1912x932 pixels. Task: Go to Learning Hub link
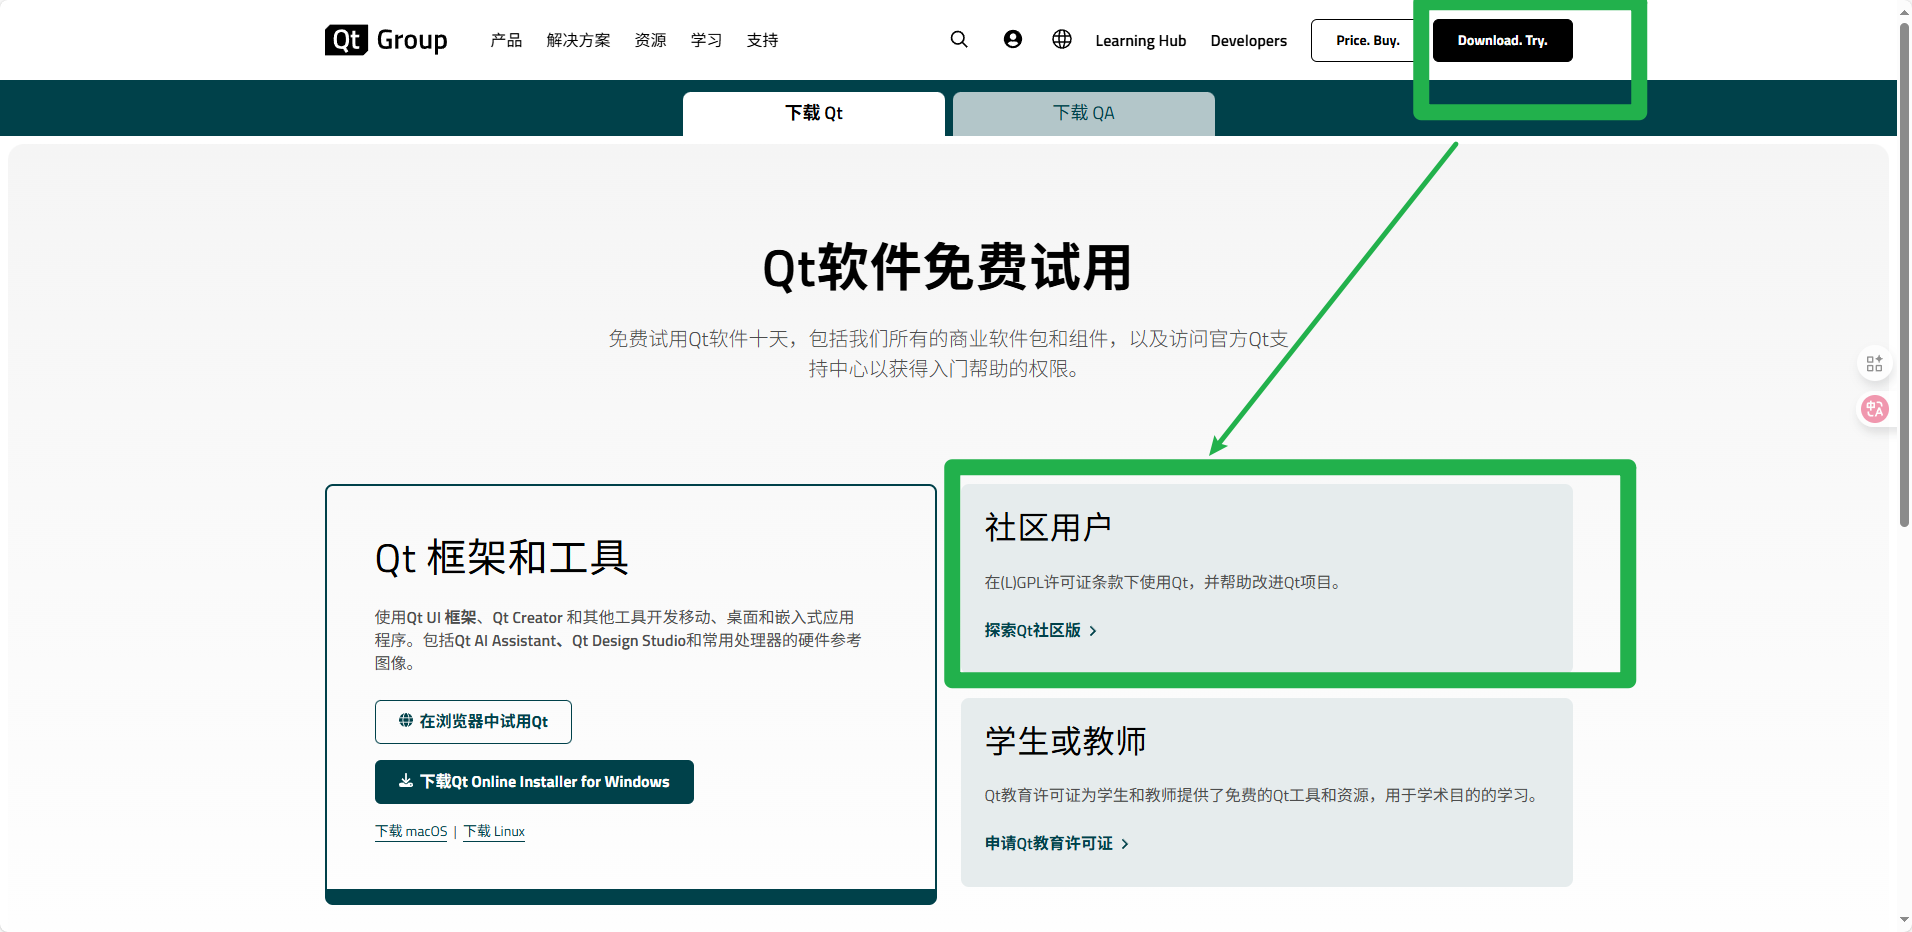click(x=1141, y=41)
